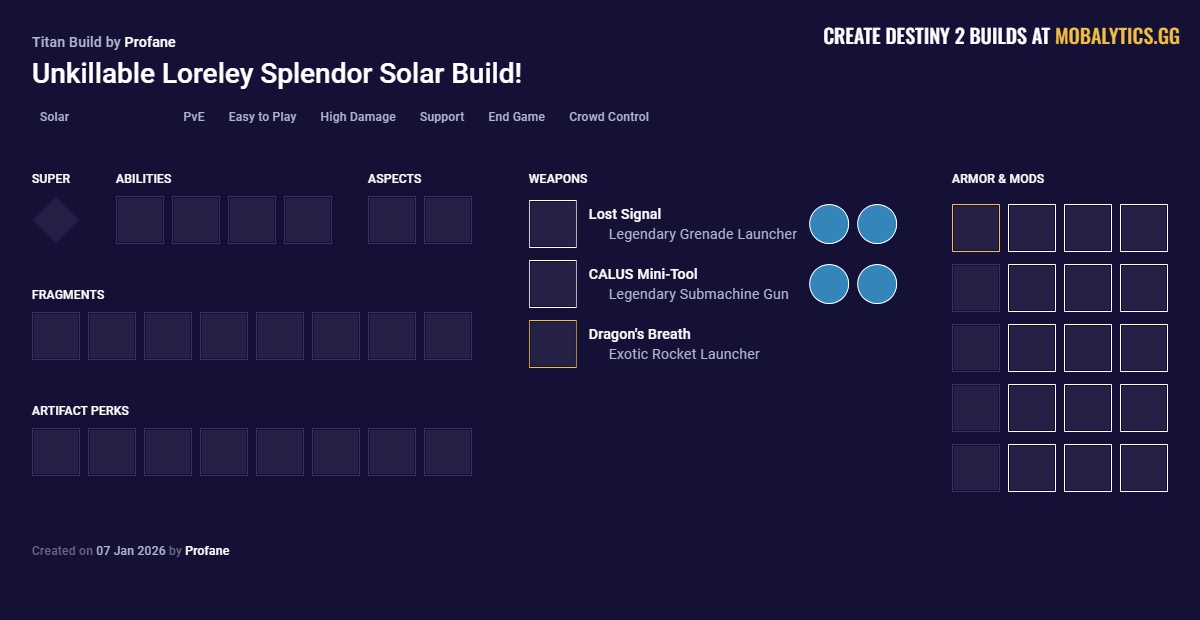
Task: Click the highlighted first Armor & Mods slot
Action: coord(975,228)
